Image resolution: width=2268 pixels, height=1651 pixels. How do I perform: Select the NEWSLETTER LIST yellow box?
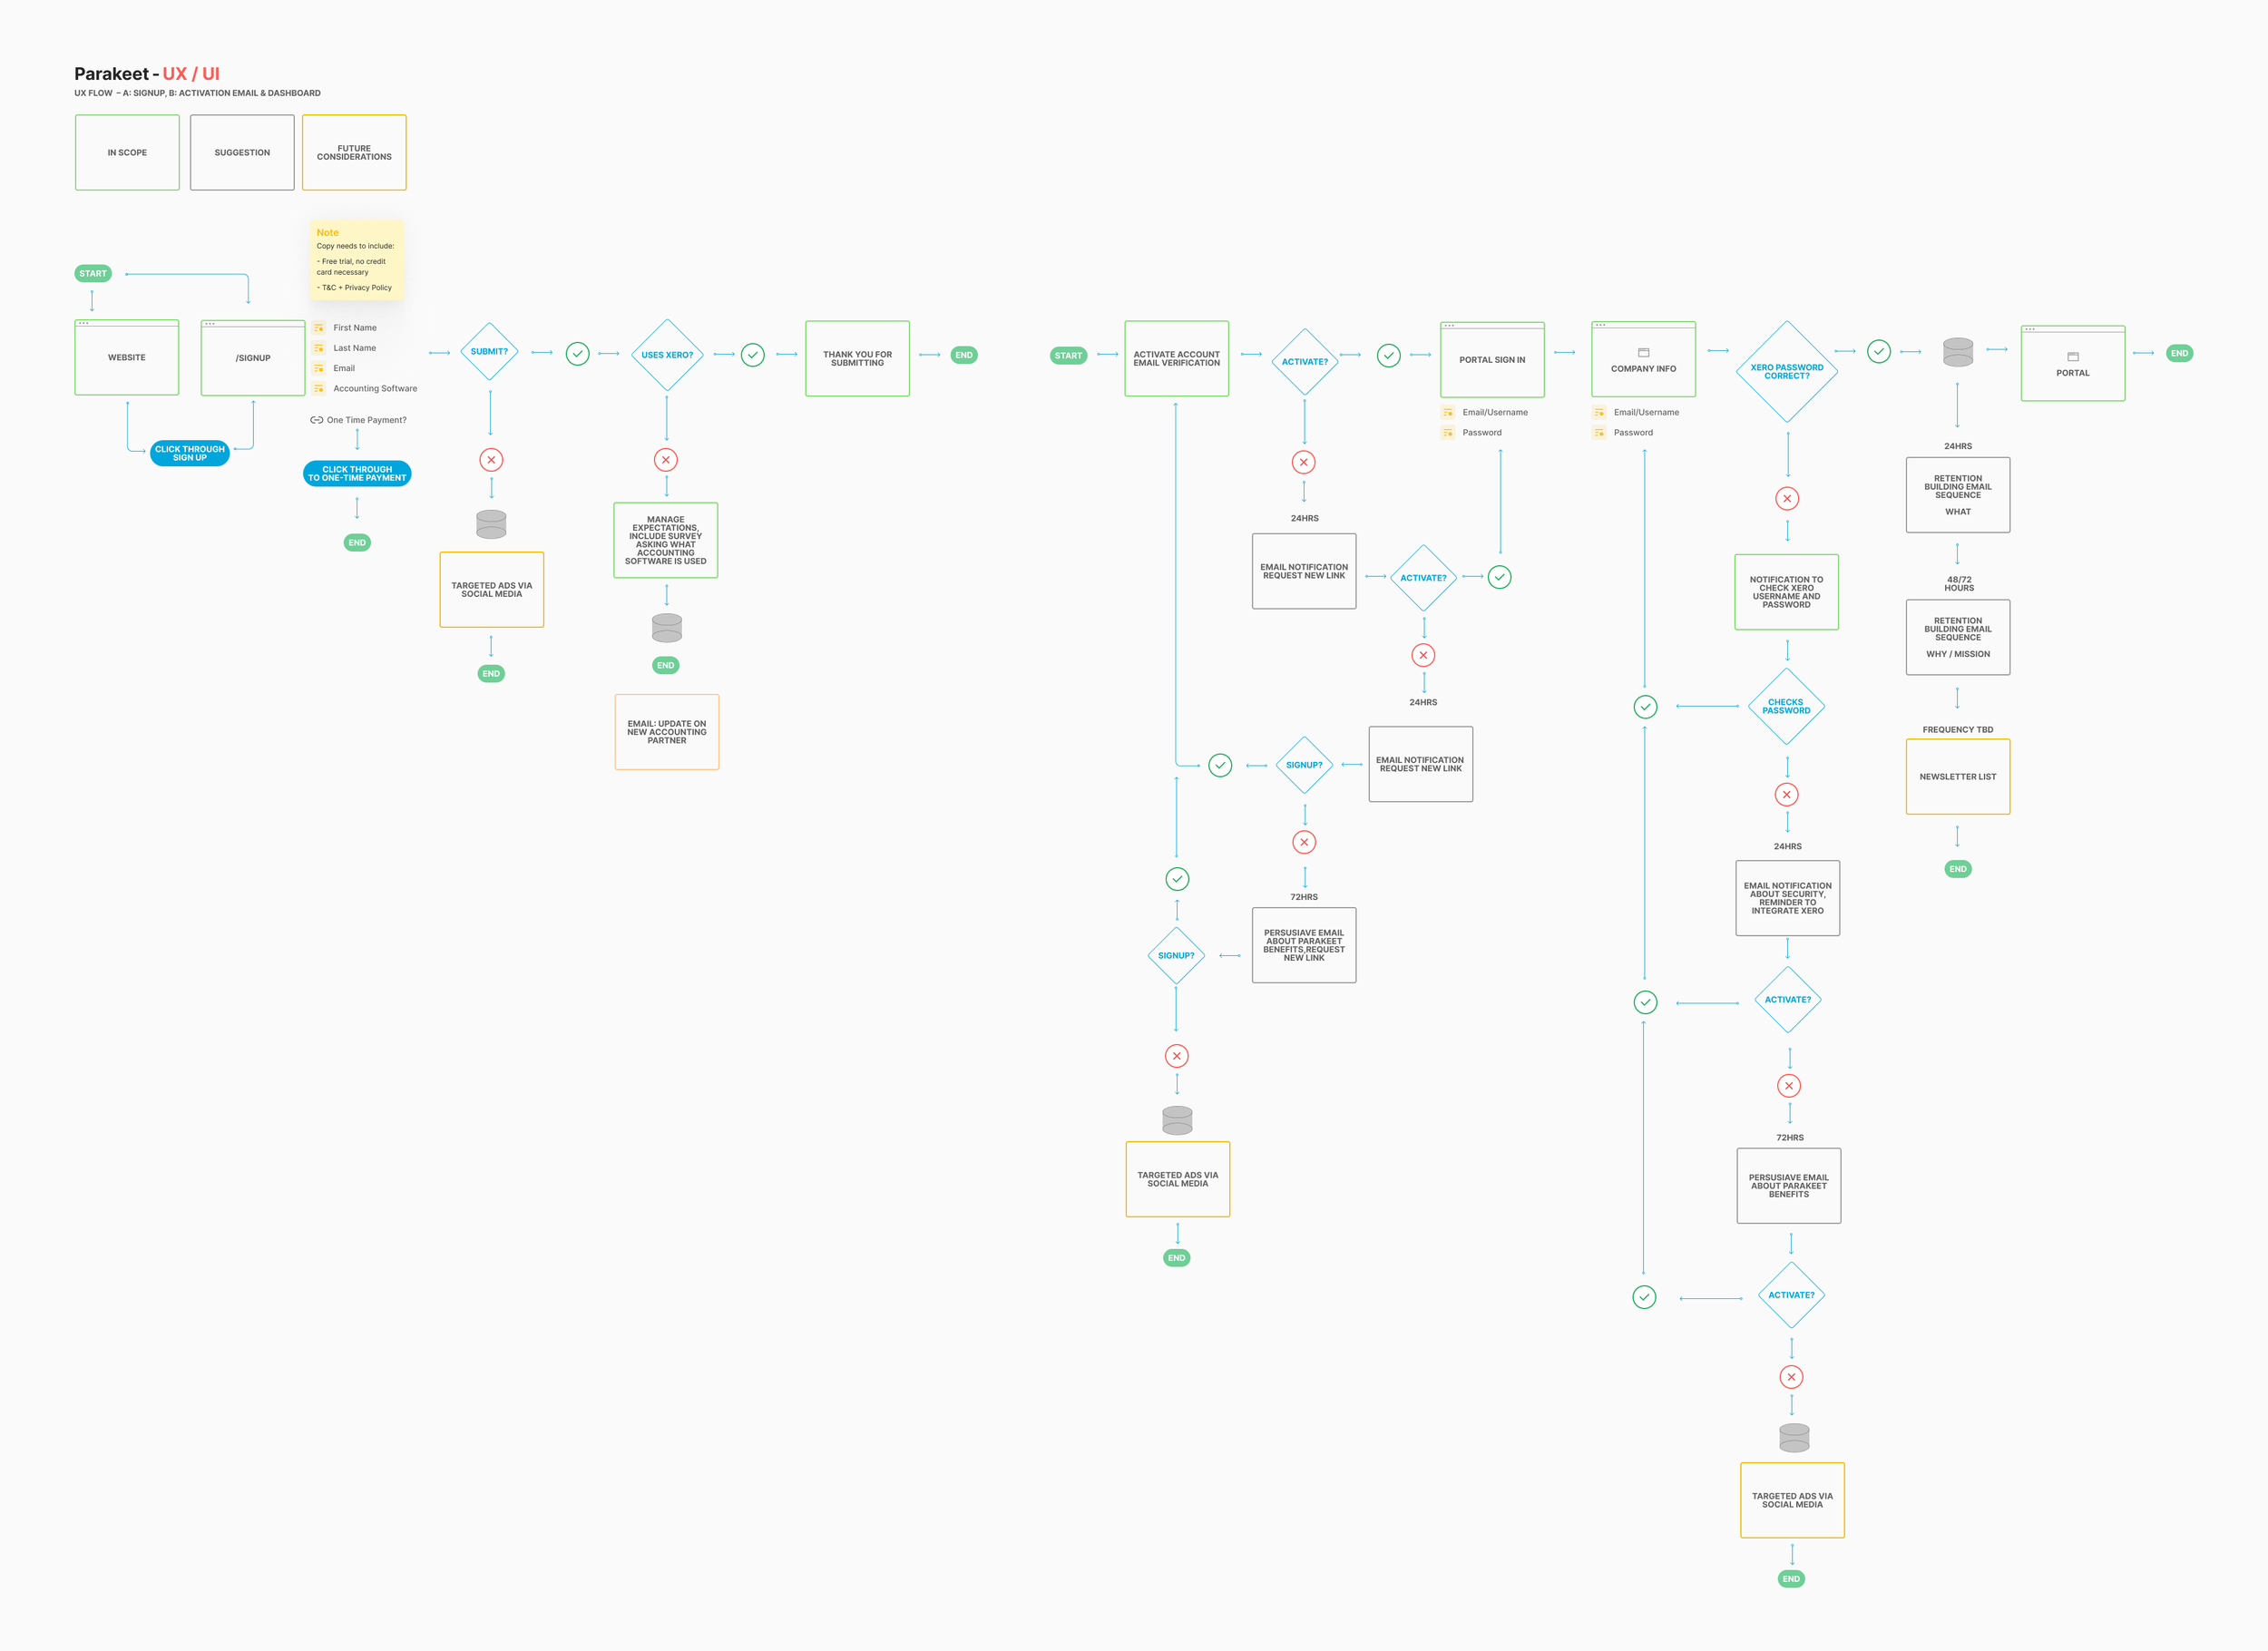click(x=1957, y=776)
